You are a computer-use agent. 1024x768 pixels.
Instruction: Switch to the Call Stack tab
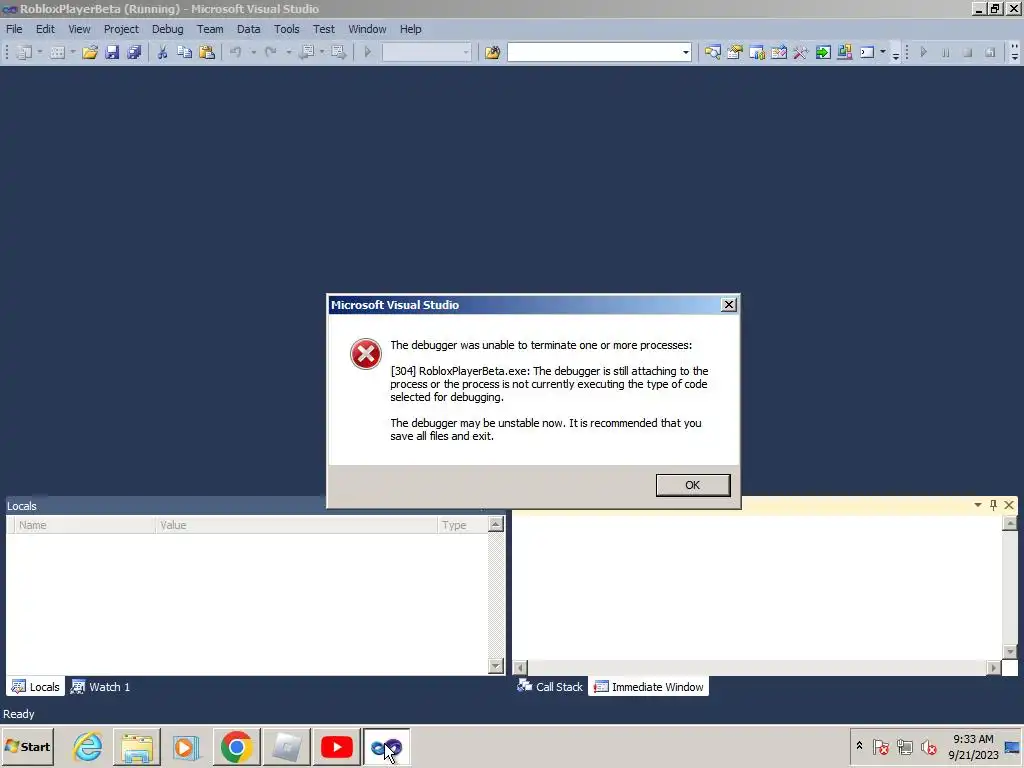pos(550,687)
